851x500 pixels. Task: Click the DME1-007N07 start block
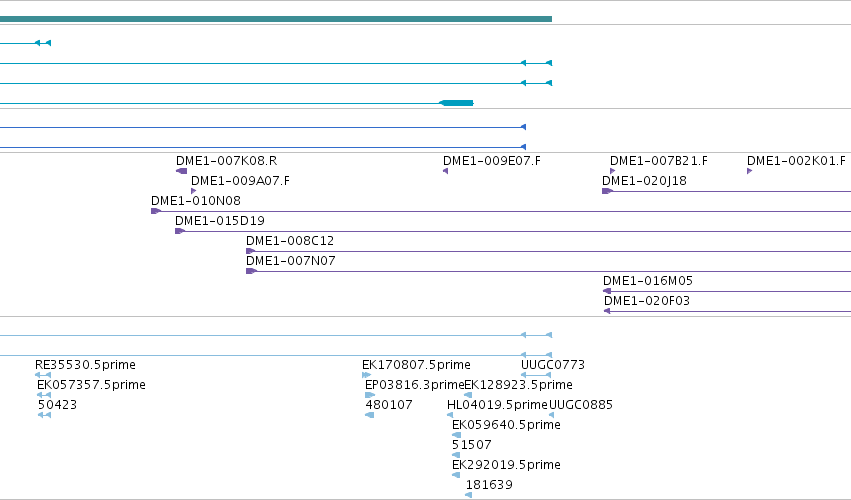tap(251, 271)
